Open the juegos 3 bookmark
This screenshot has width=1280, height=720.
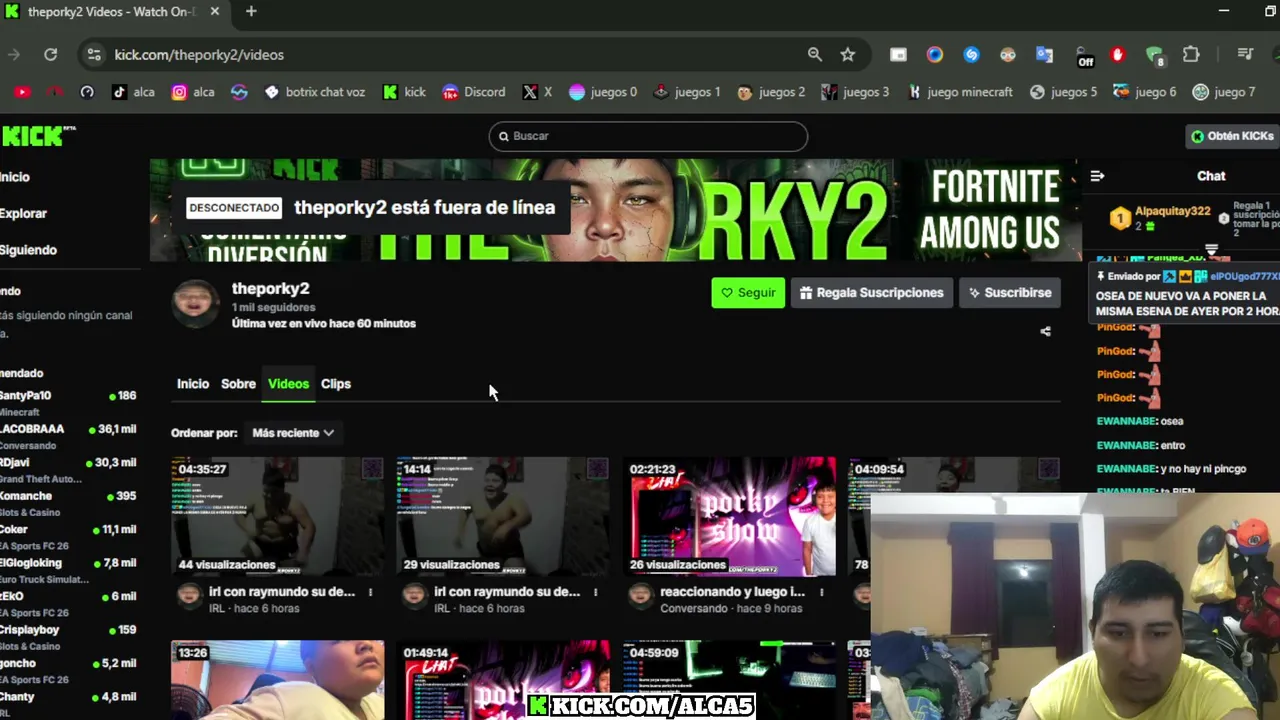(854, 92)
